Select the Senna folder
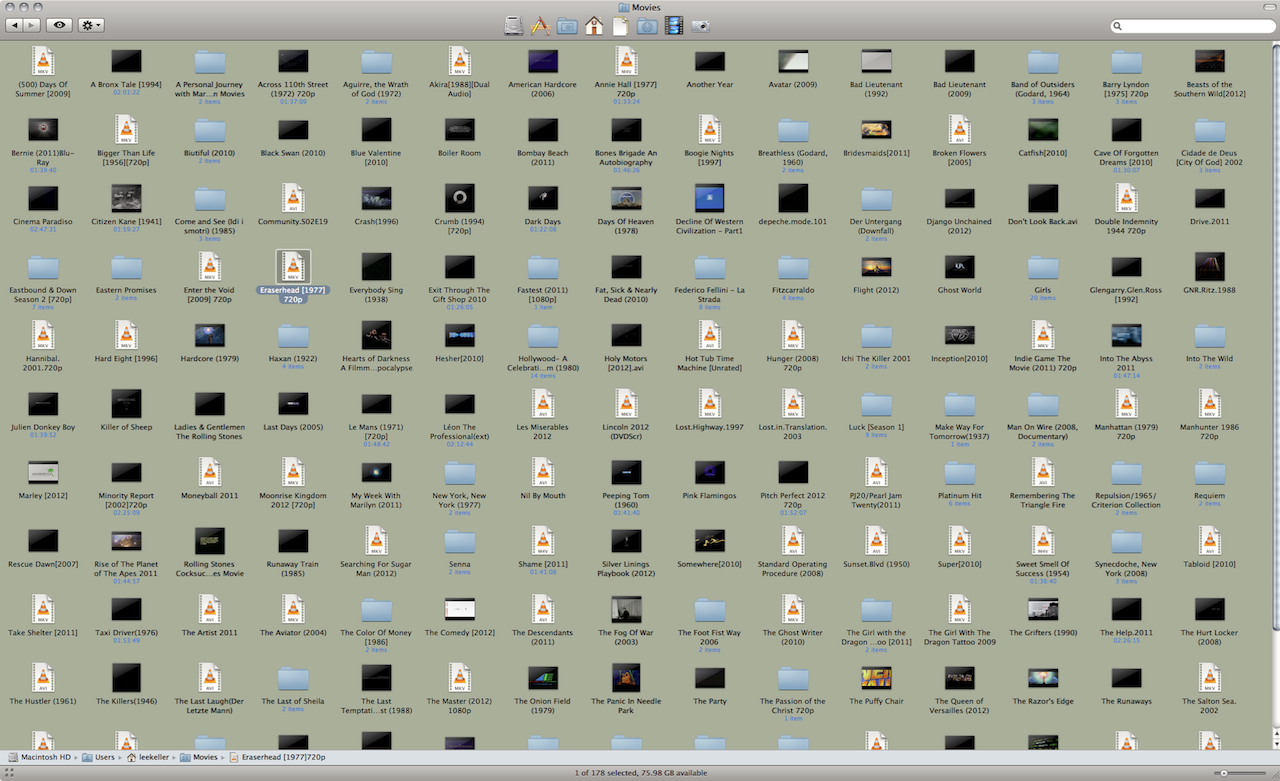This screenshot has width=1280, height=781. [459, 541]
